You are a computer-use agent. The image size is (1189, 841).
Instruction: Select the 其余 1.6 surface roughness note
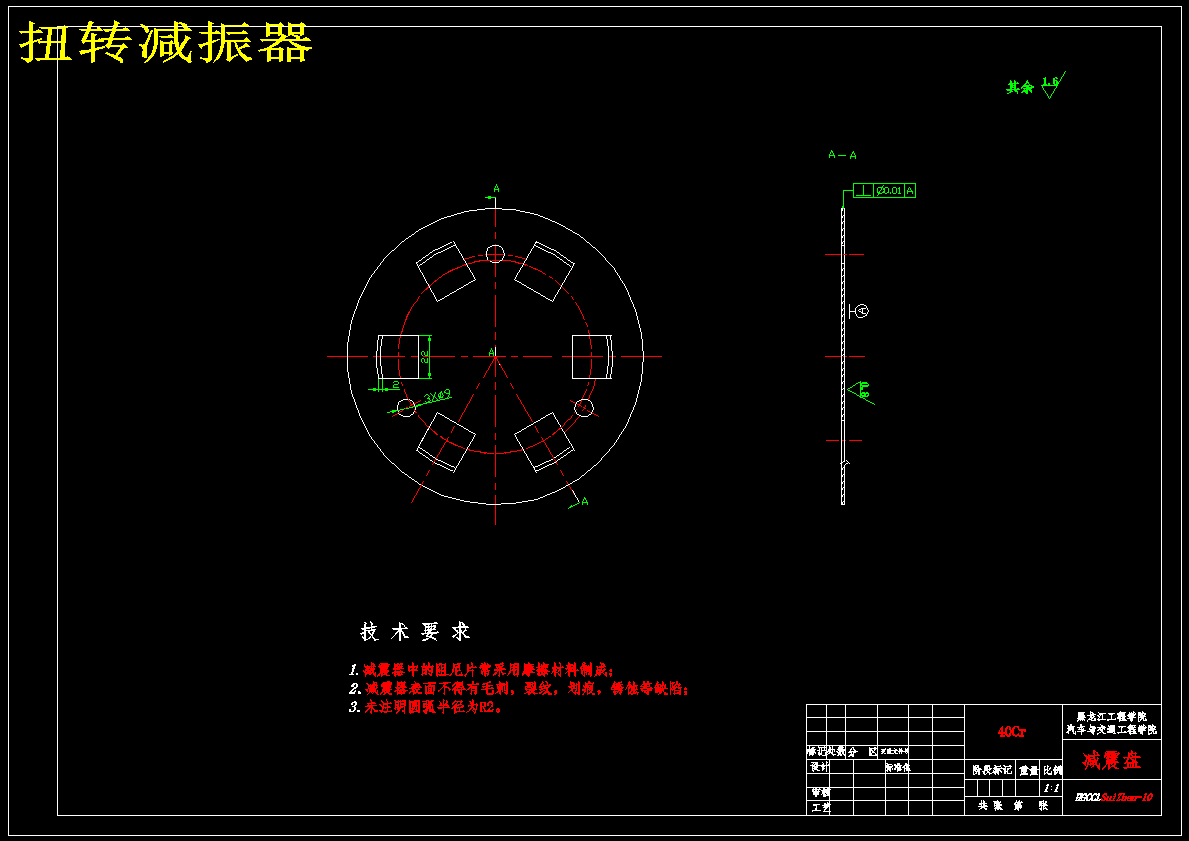pyautogui.click(x=1036, y=86)
